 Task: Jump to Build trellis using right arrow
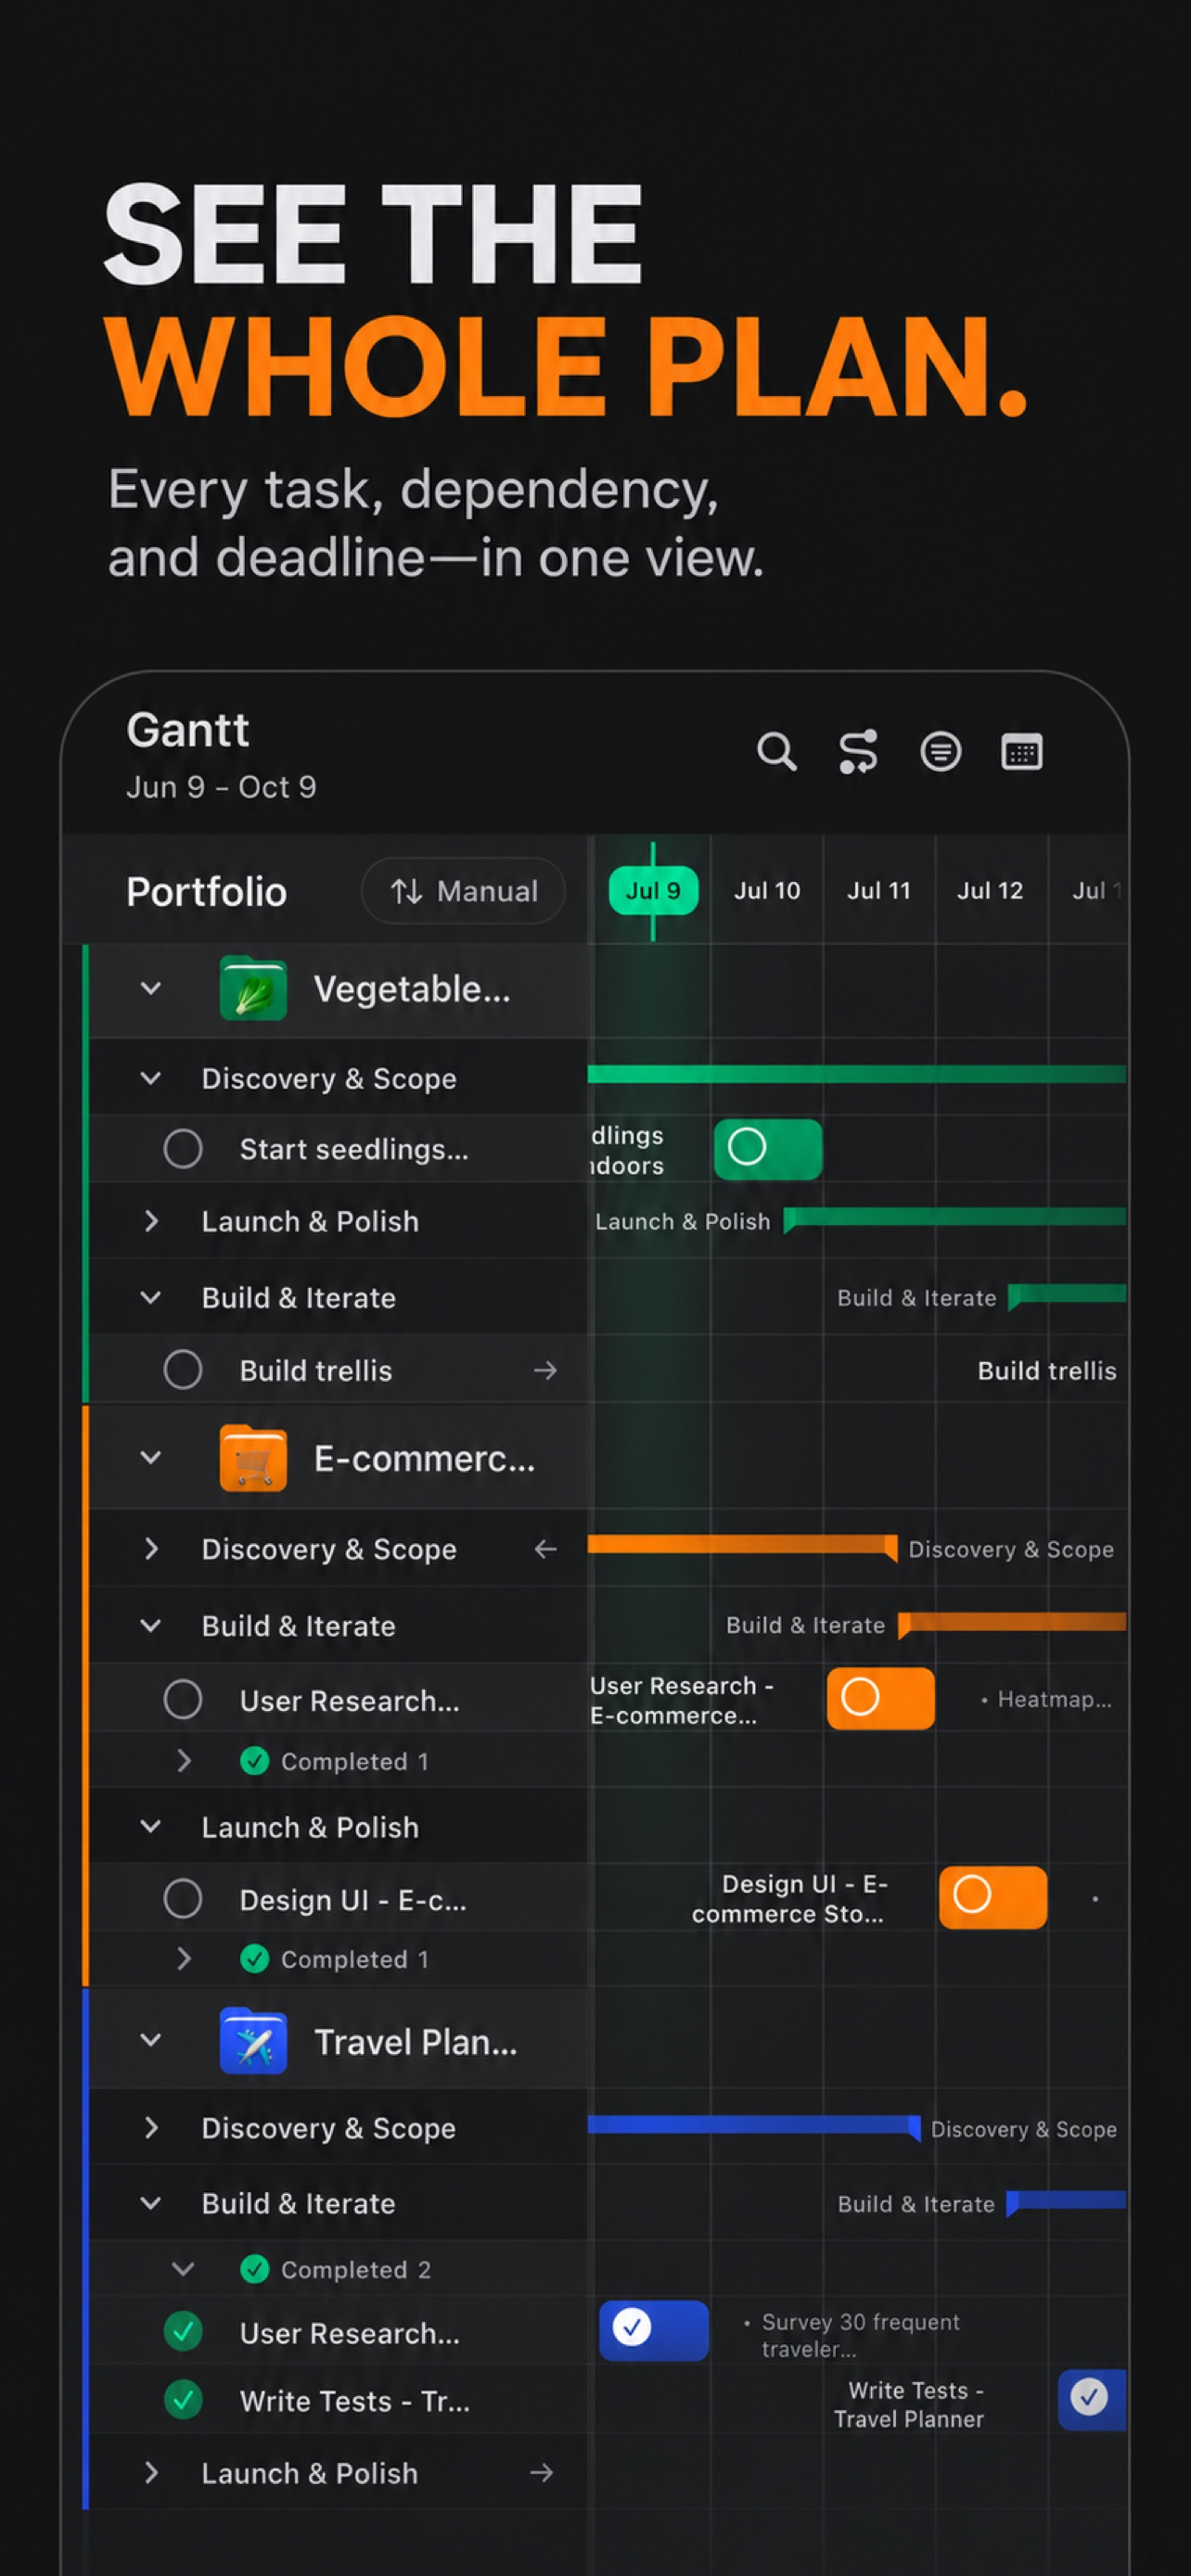pyautogui.click(x=545, y=1370)
